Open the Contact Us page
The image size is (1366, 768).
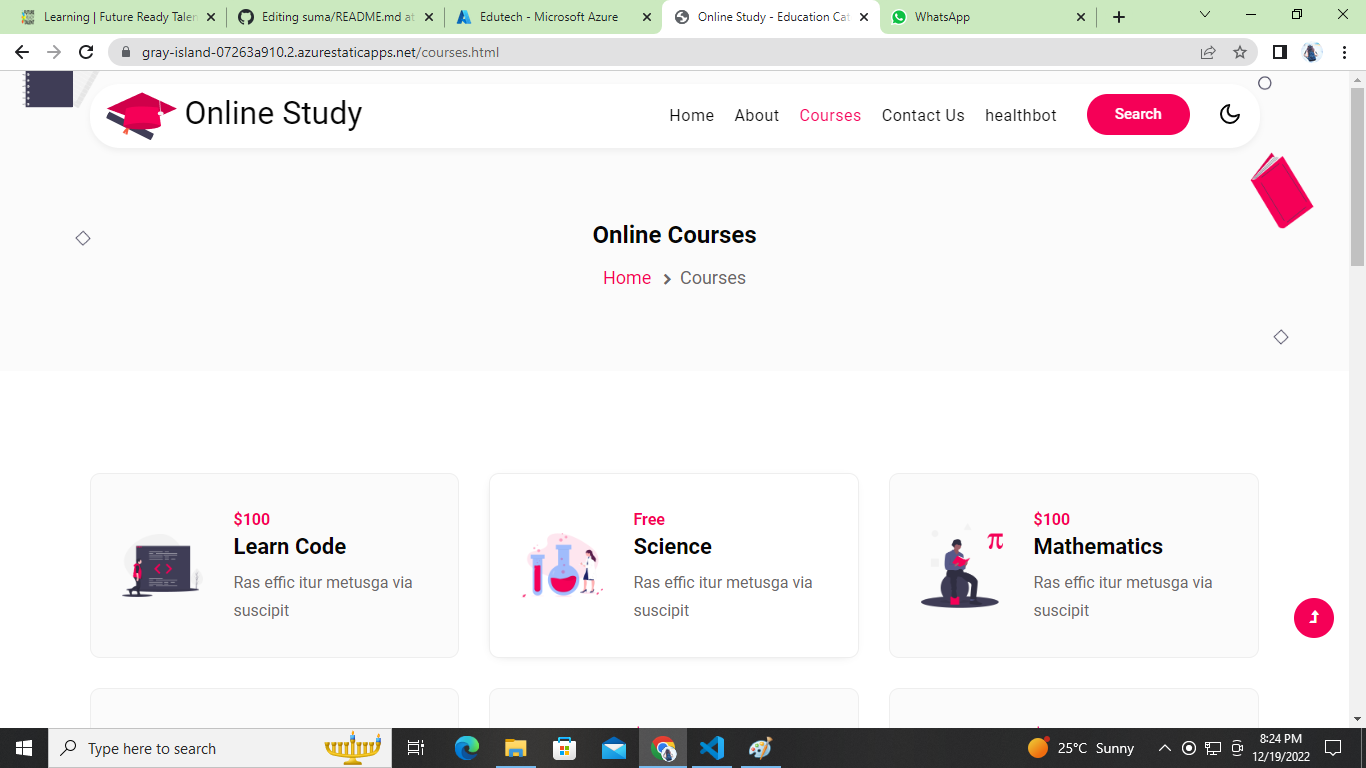coord(922,115)
